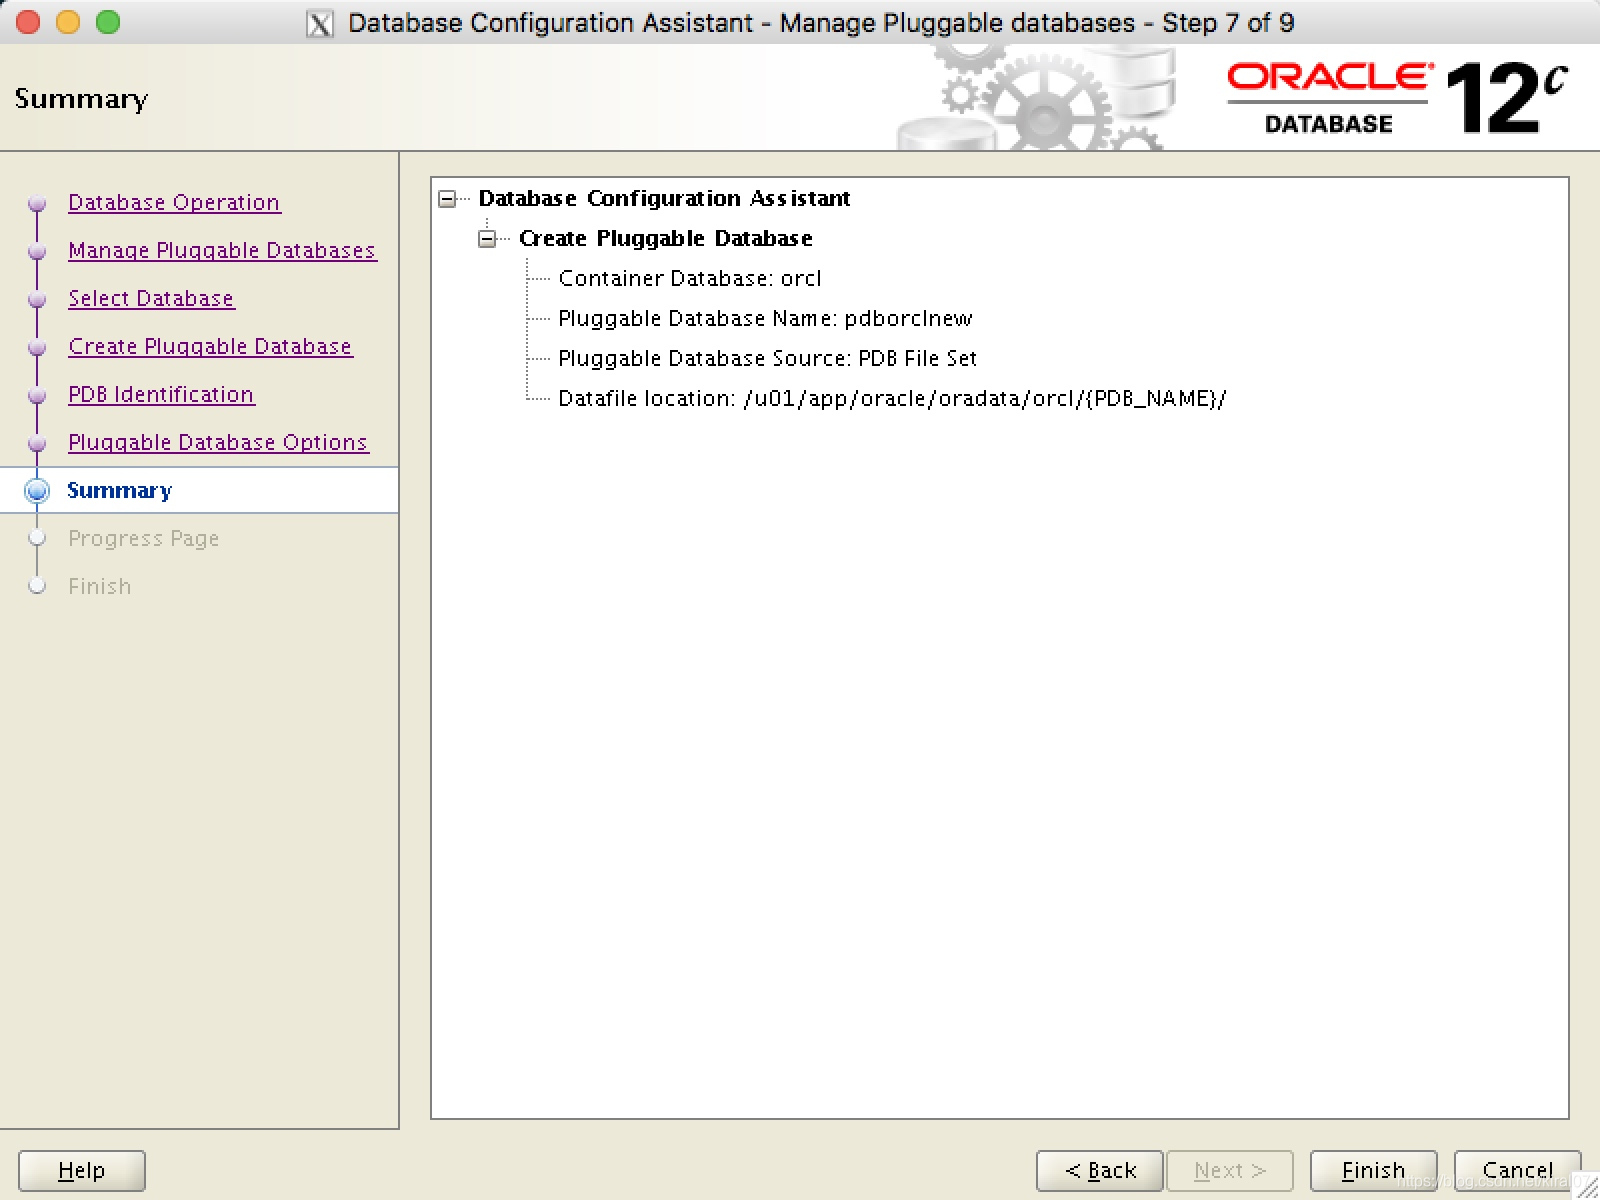The image size is (1600, 1200).
Task: Click the Pluggable Database Options step bullet
Action: tap(37, 443)
